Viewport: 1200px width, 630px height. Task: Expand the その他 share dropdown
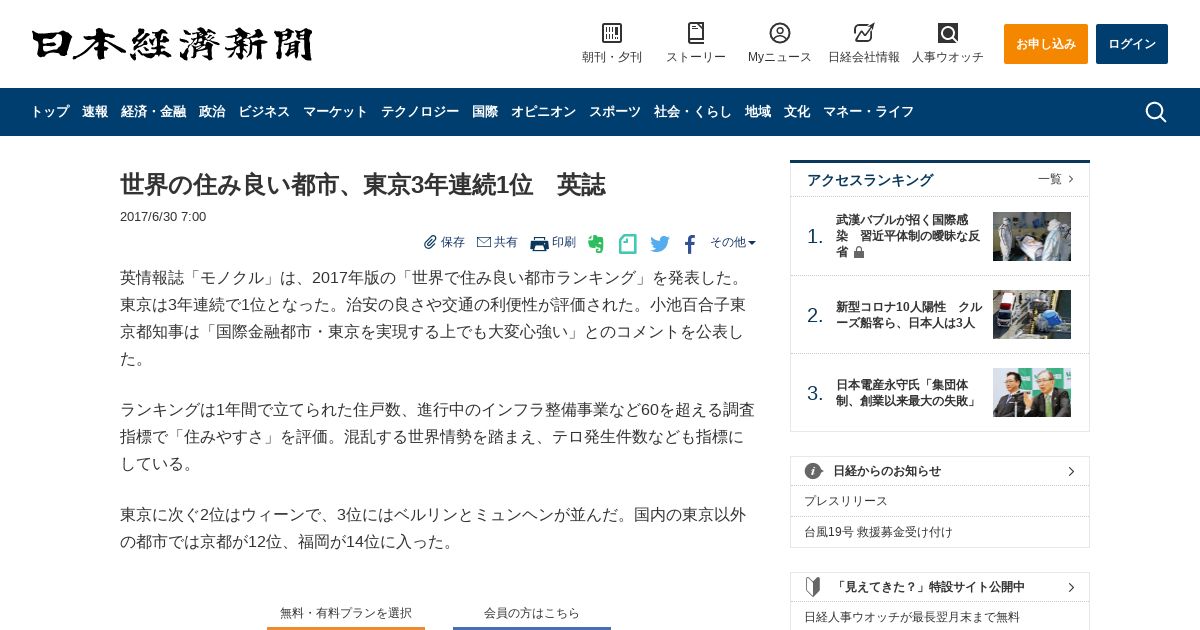[x=733, y=242]
